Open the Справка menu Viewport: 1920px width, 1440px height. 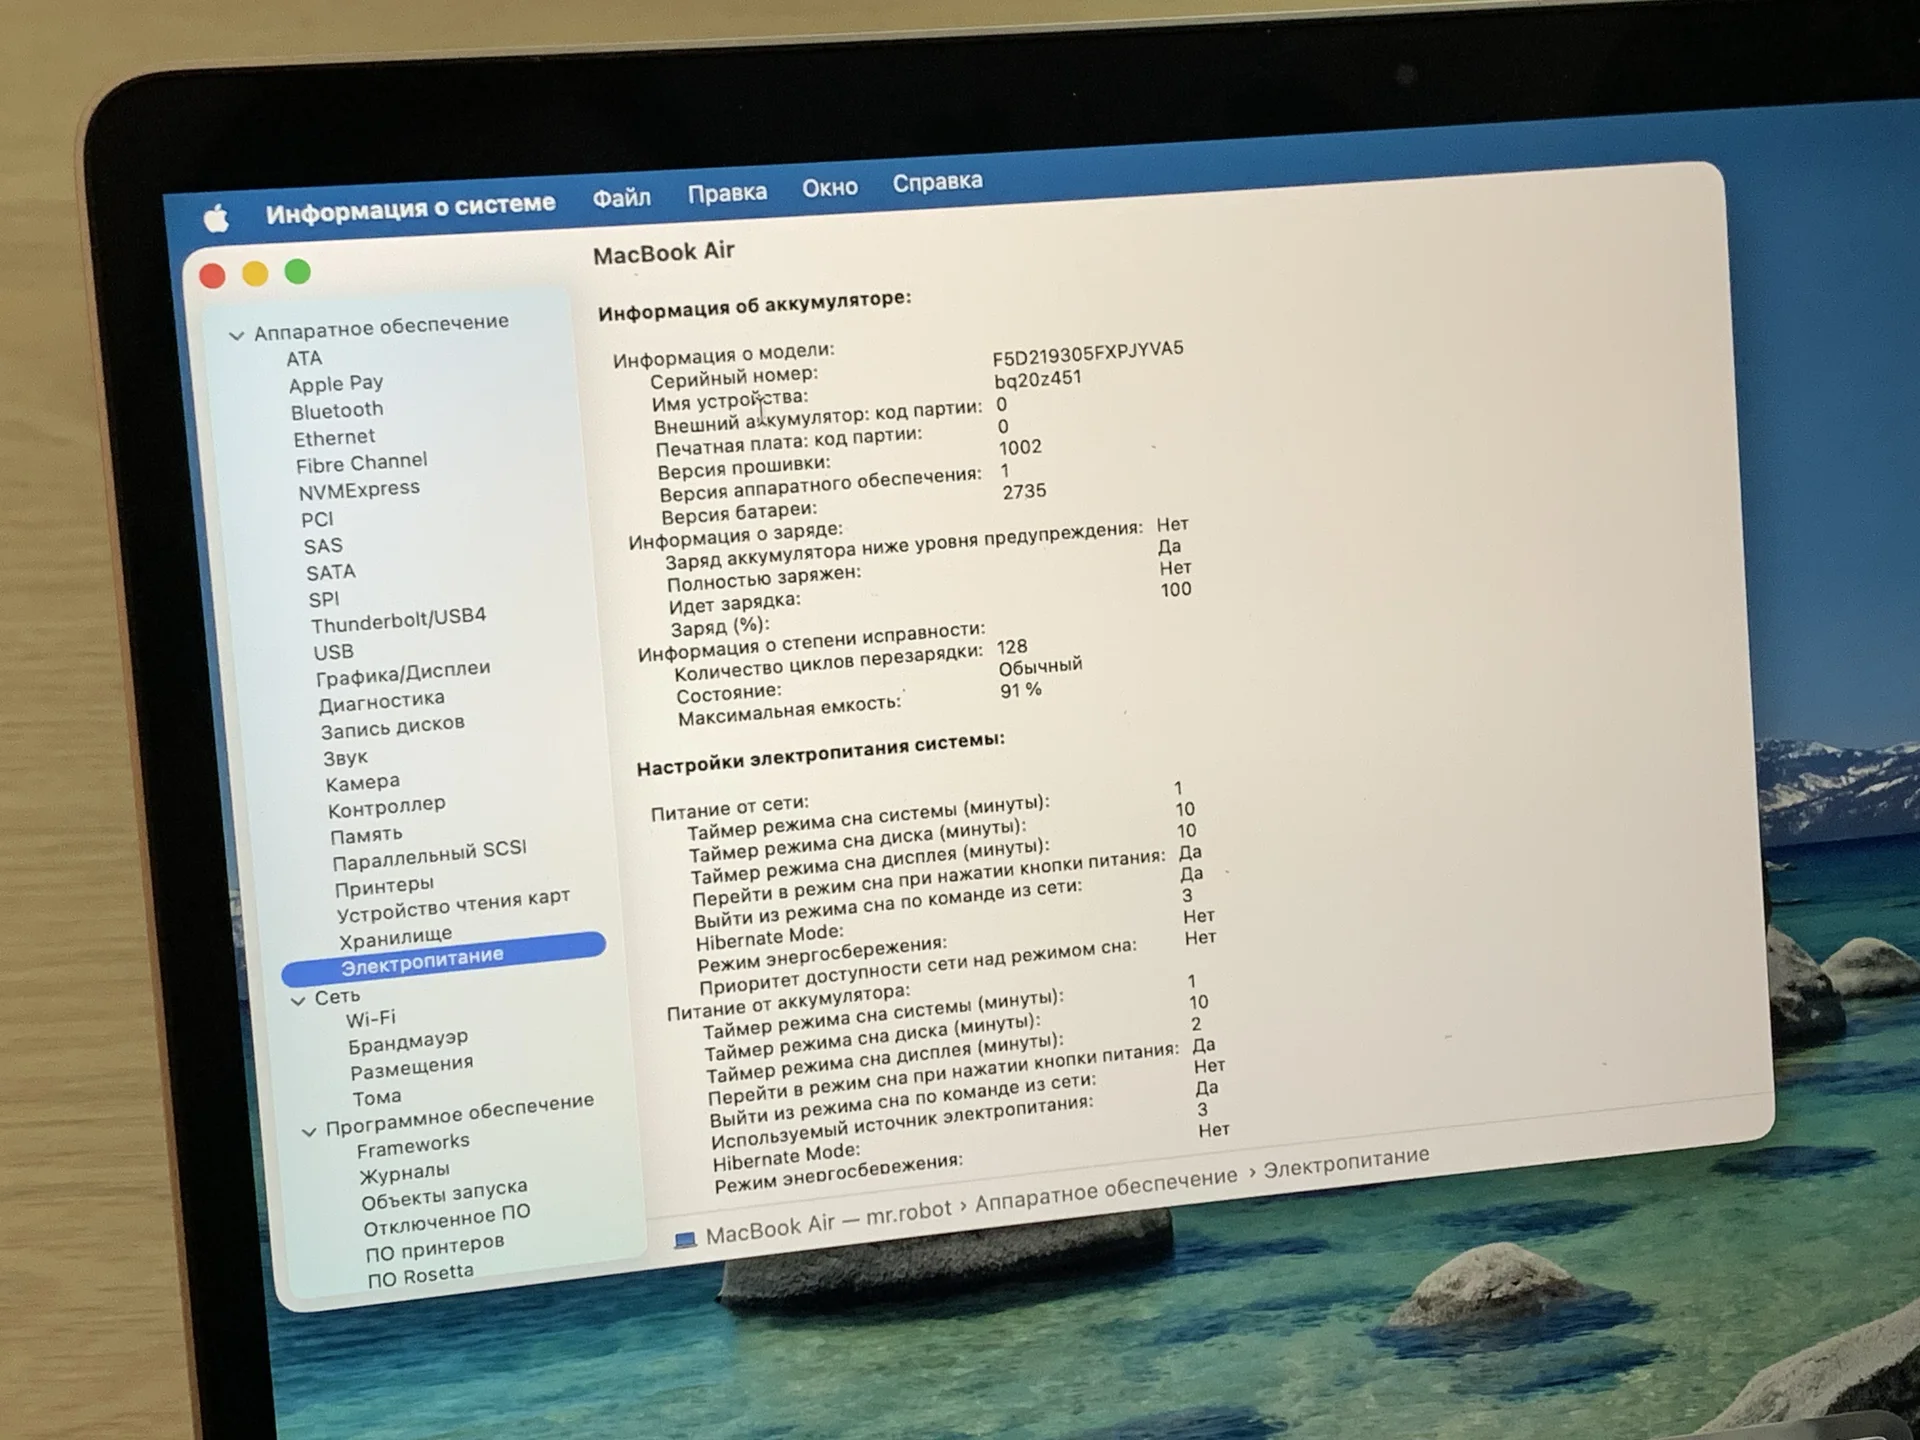[937, 182]
